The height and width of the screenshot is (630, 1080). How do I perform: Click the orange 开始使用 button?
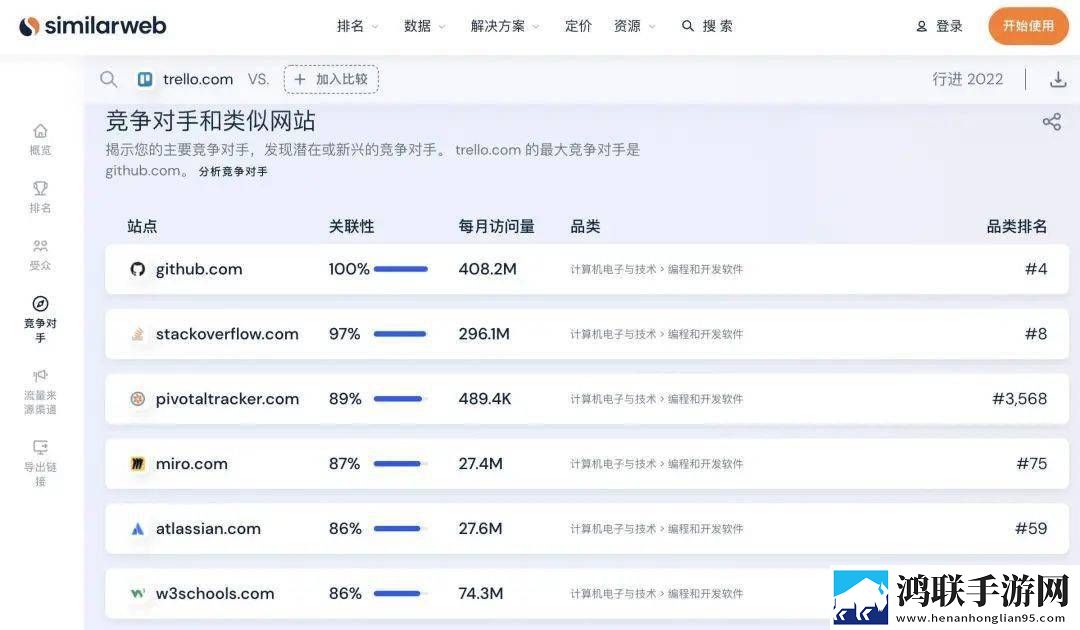1028,26
